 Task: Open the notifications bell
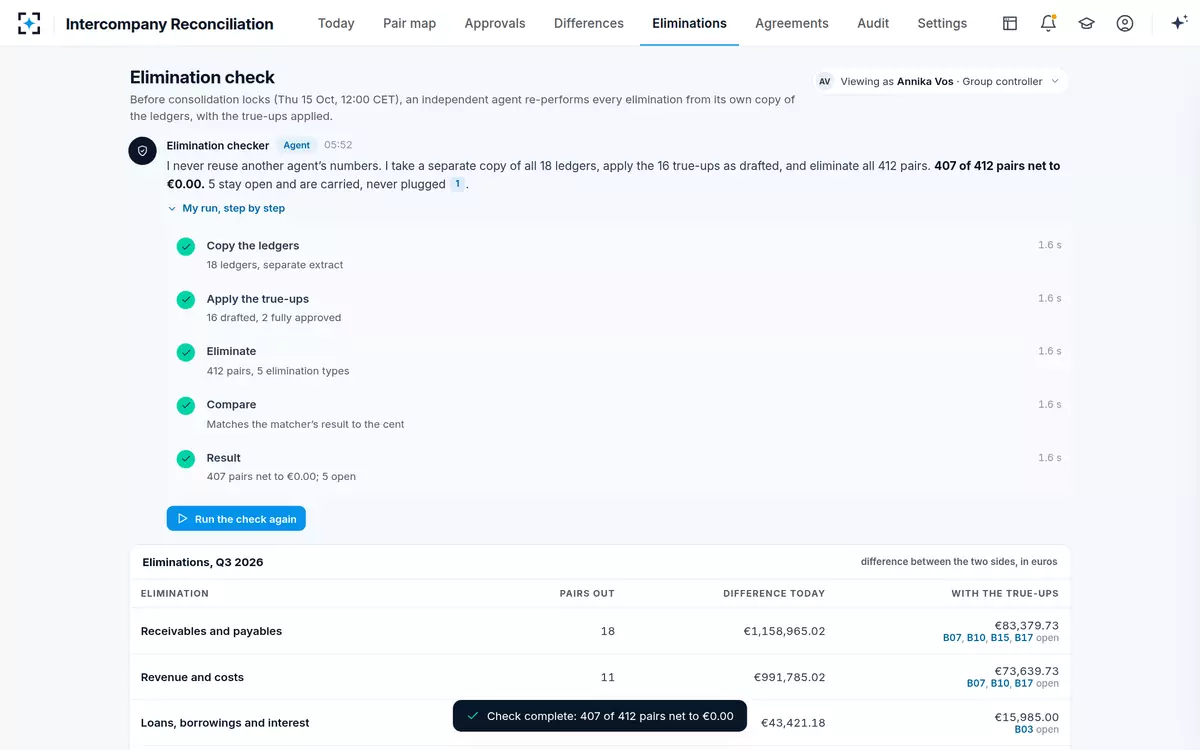[1048, 23]
